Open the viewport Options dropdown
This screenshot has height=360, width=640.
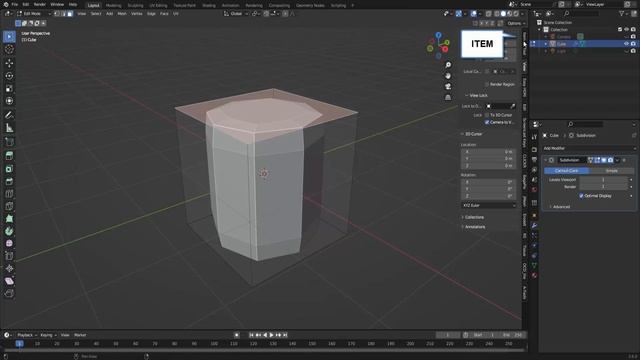pos(516,23)
